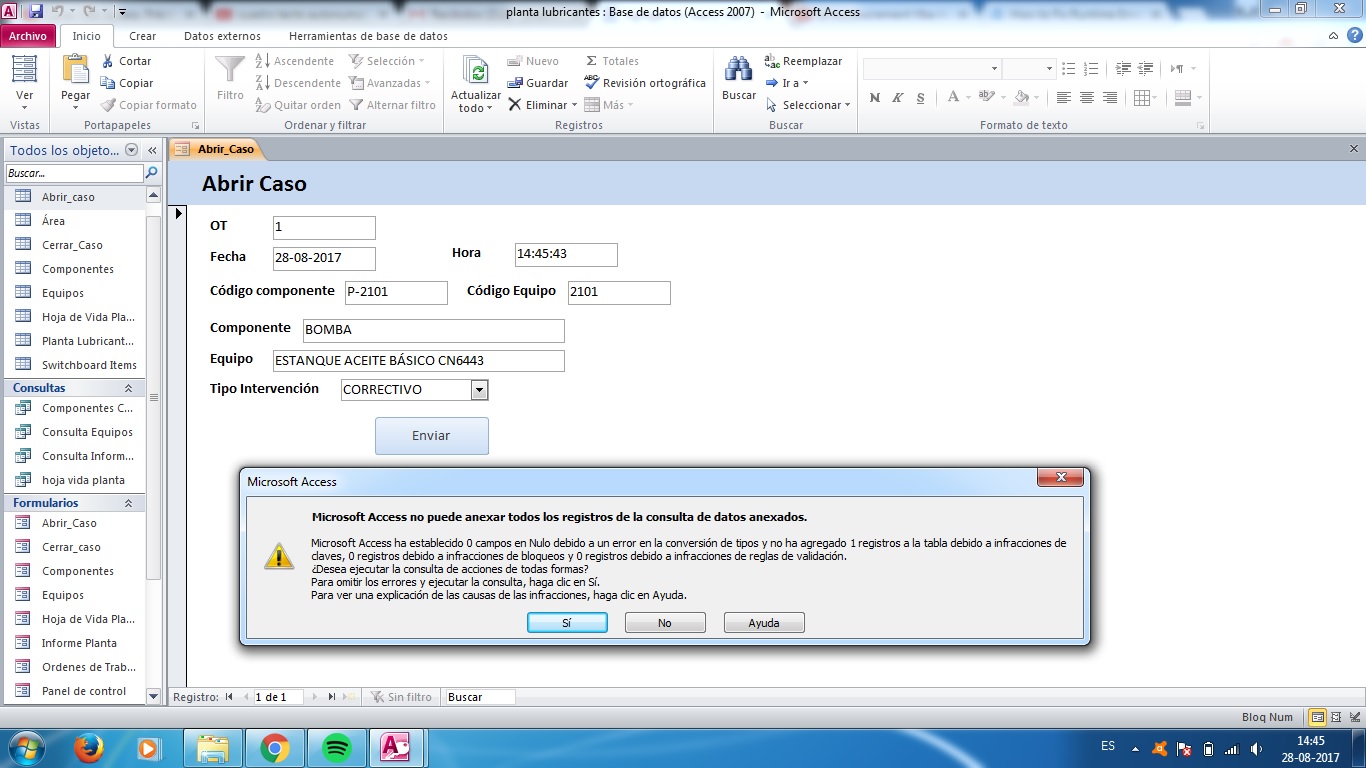This screenshot has width=1366, height=768.
Task: Click the Código componente field
Action: click(396, 293)
